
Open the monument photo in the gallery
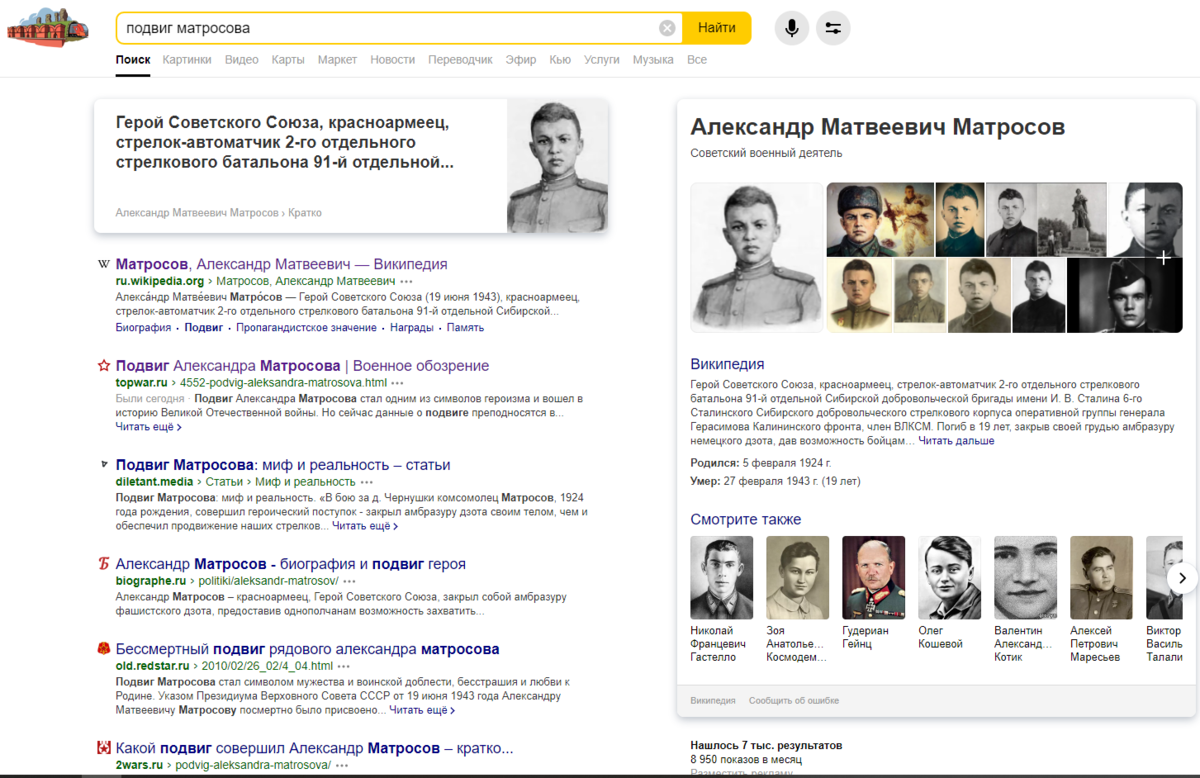point(1071,219)
